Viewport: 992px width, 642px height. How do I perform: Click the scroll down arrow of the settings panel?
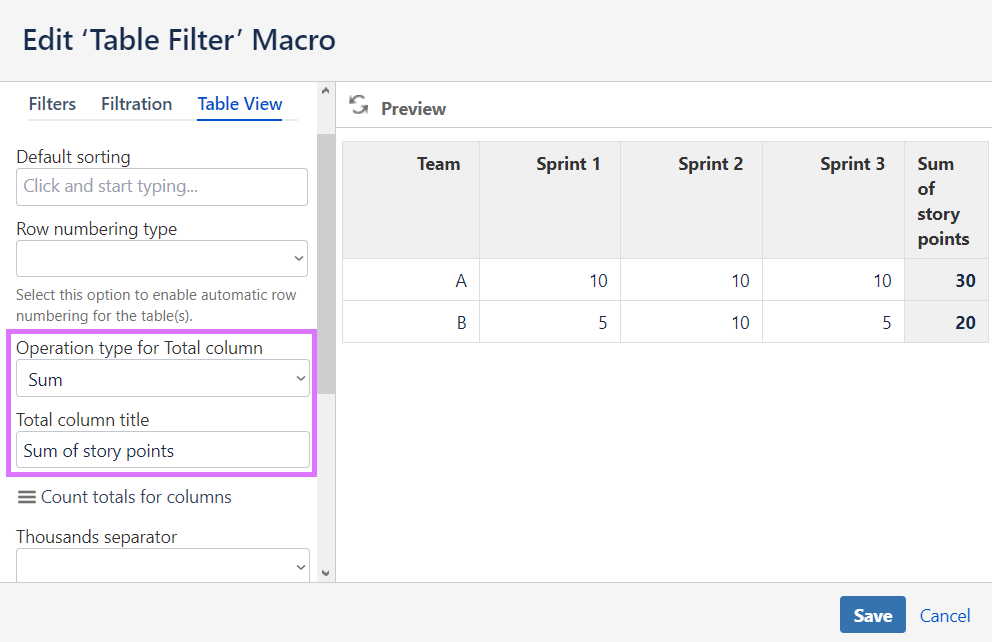[x=325, y=572]
